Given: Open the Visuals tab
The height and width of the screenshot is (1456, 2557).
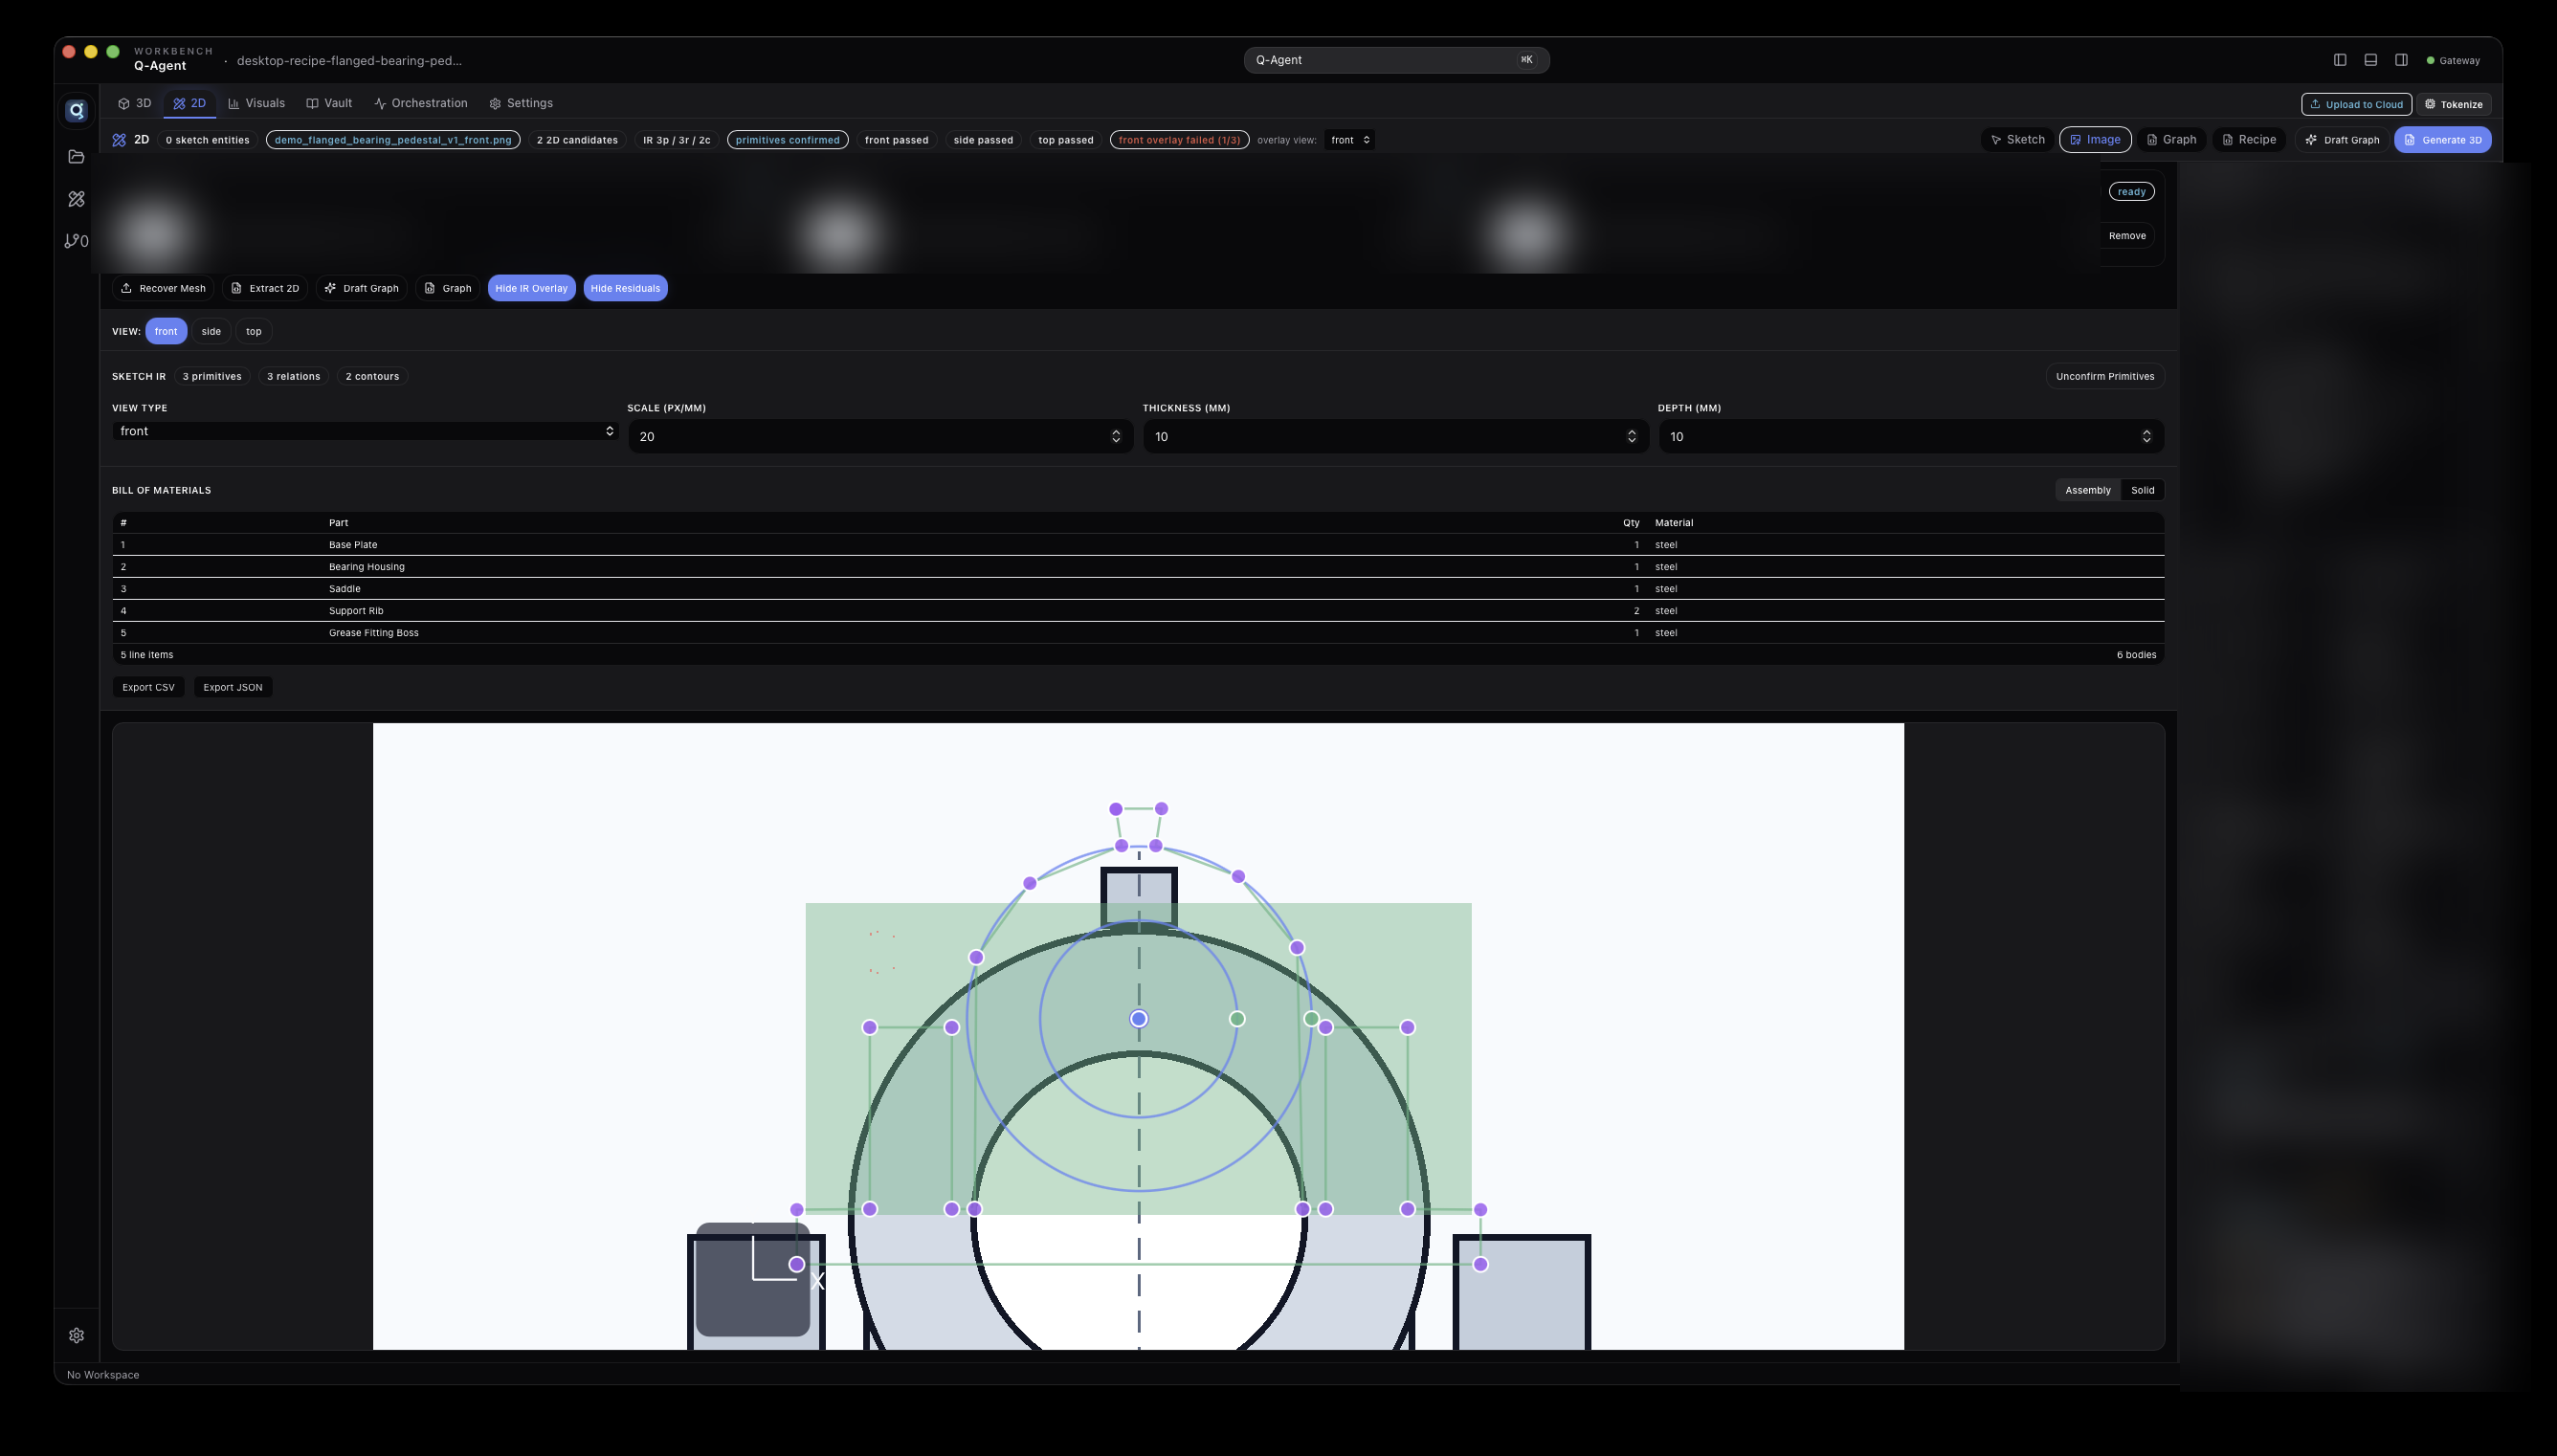Looking at the screenshot, I should 256,103.
